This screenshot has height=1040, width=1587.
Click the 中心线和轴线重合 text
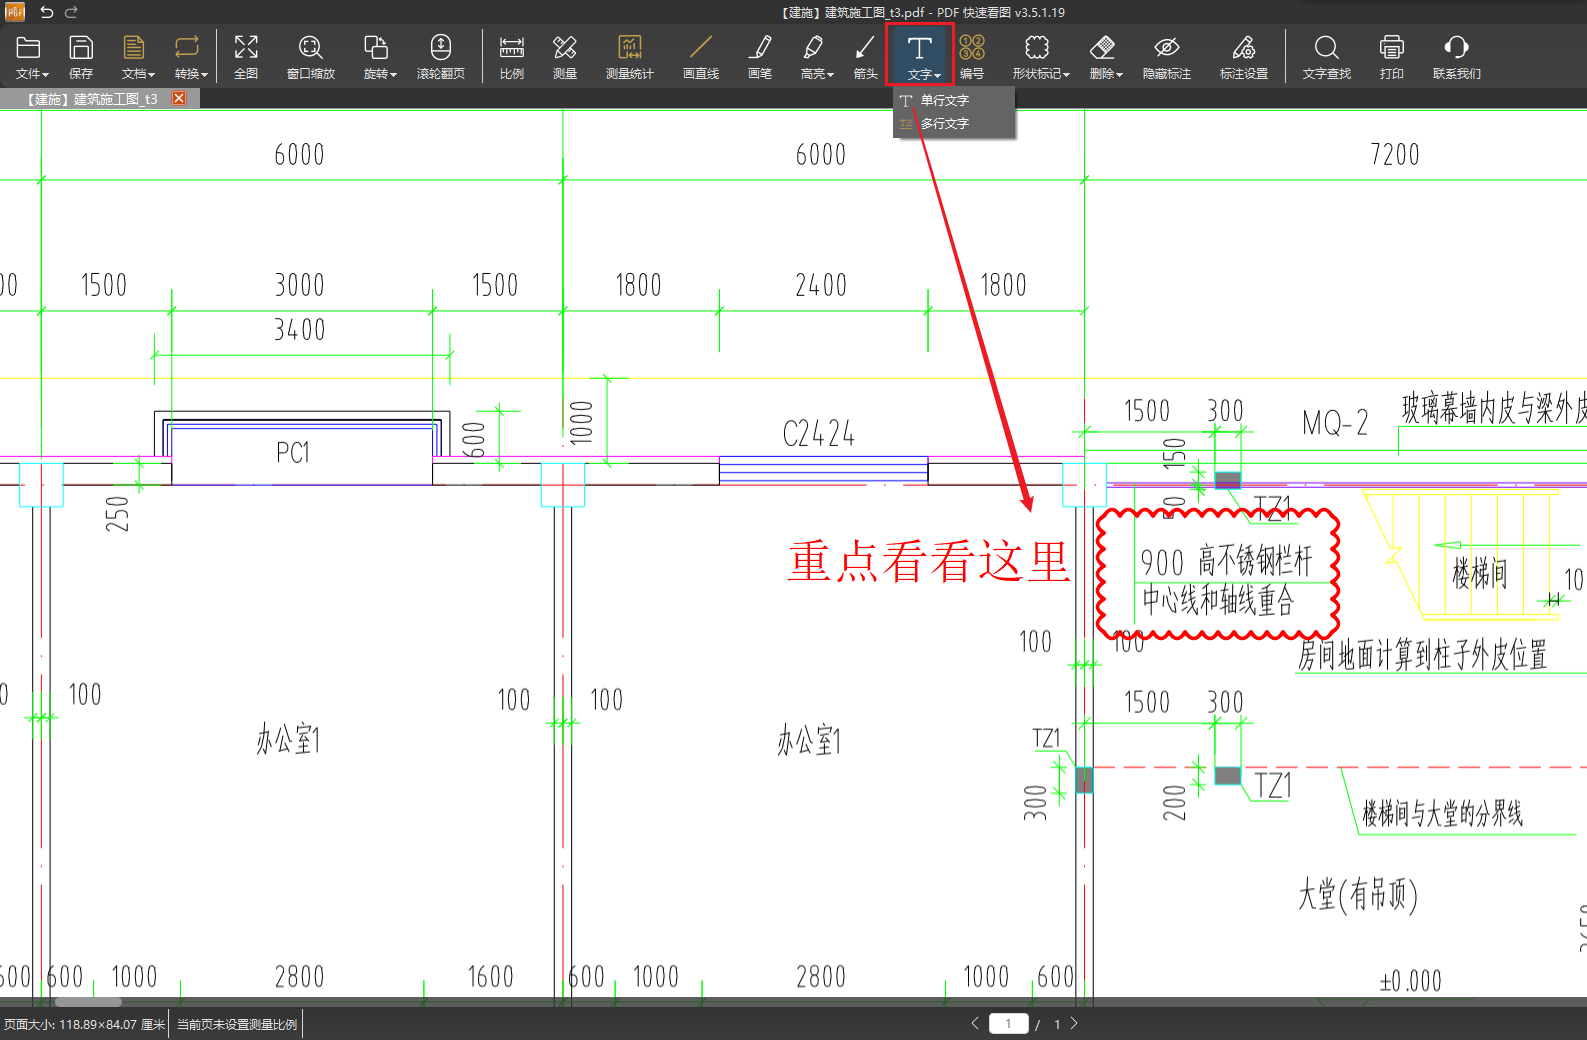point(1218,600)
